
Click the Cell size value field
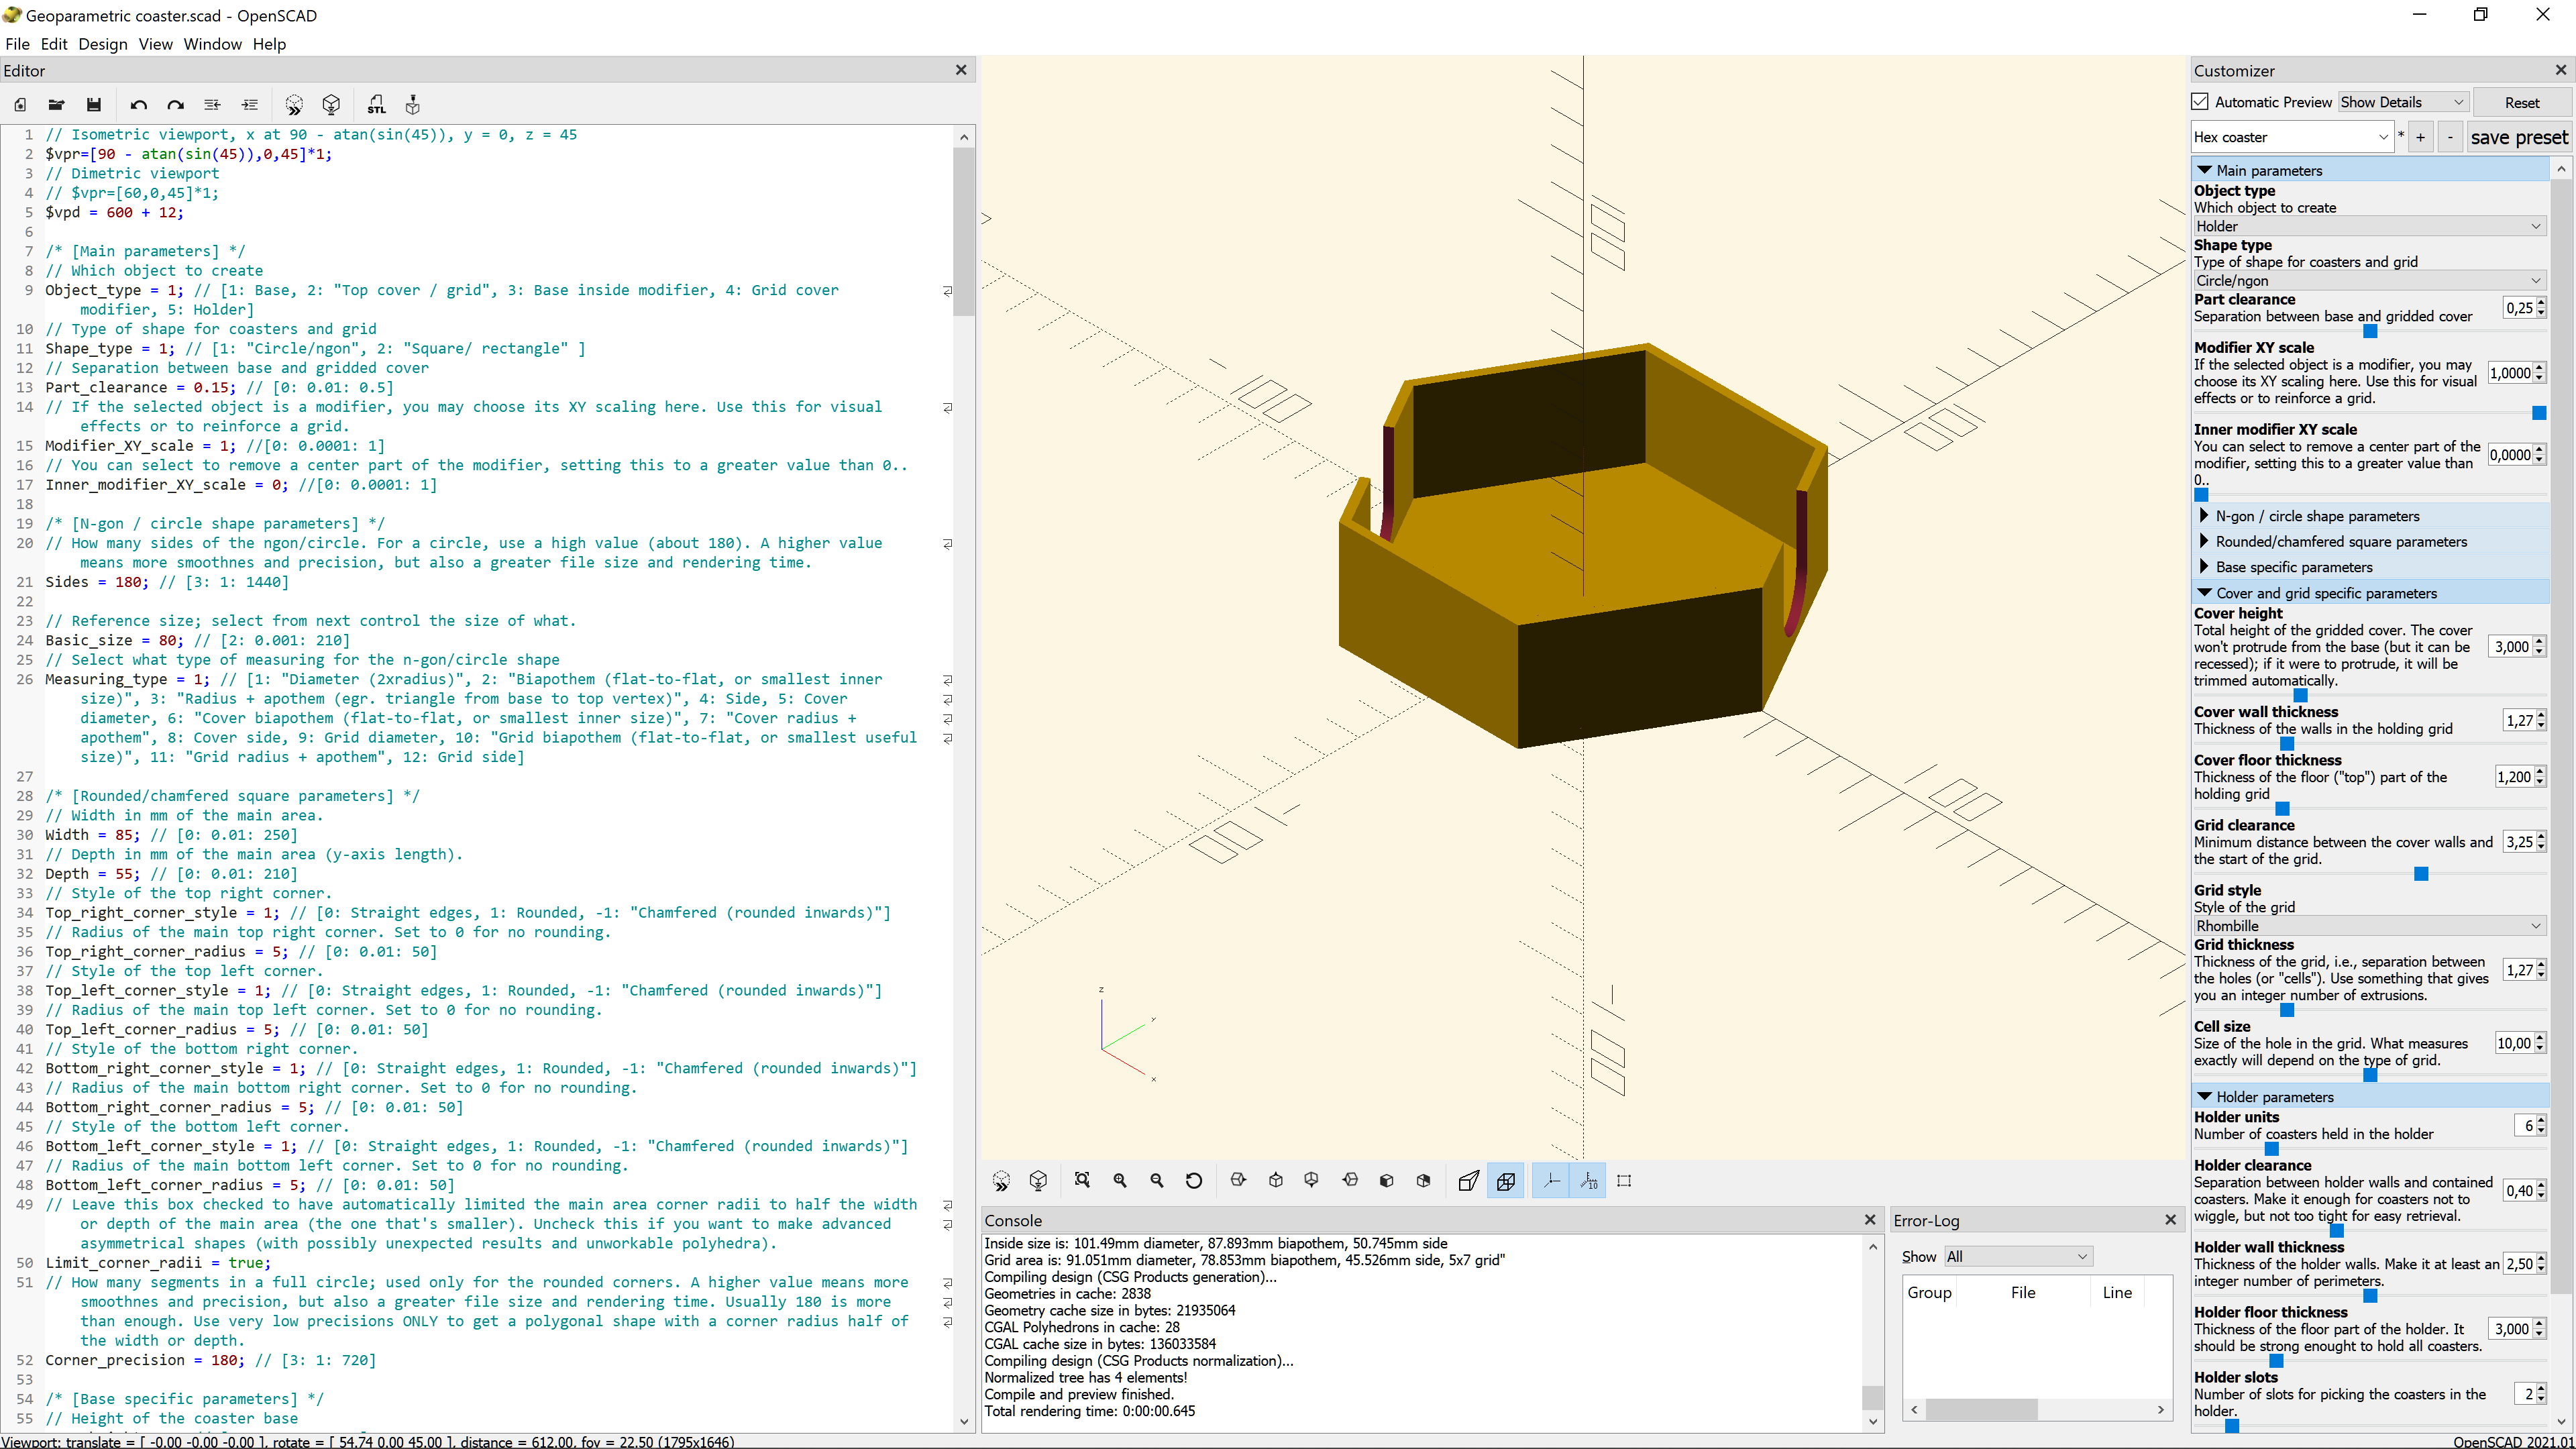pos(2514,1043)
